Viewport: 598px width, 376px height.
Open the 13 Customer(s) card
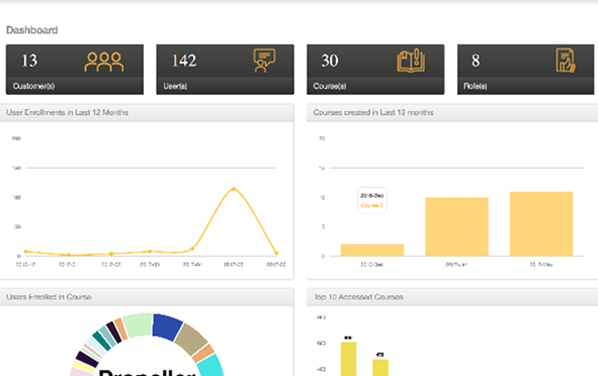pos(75,69)
